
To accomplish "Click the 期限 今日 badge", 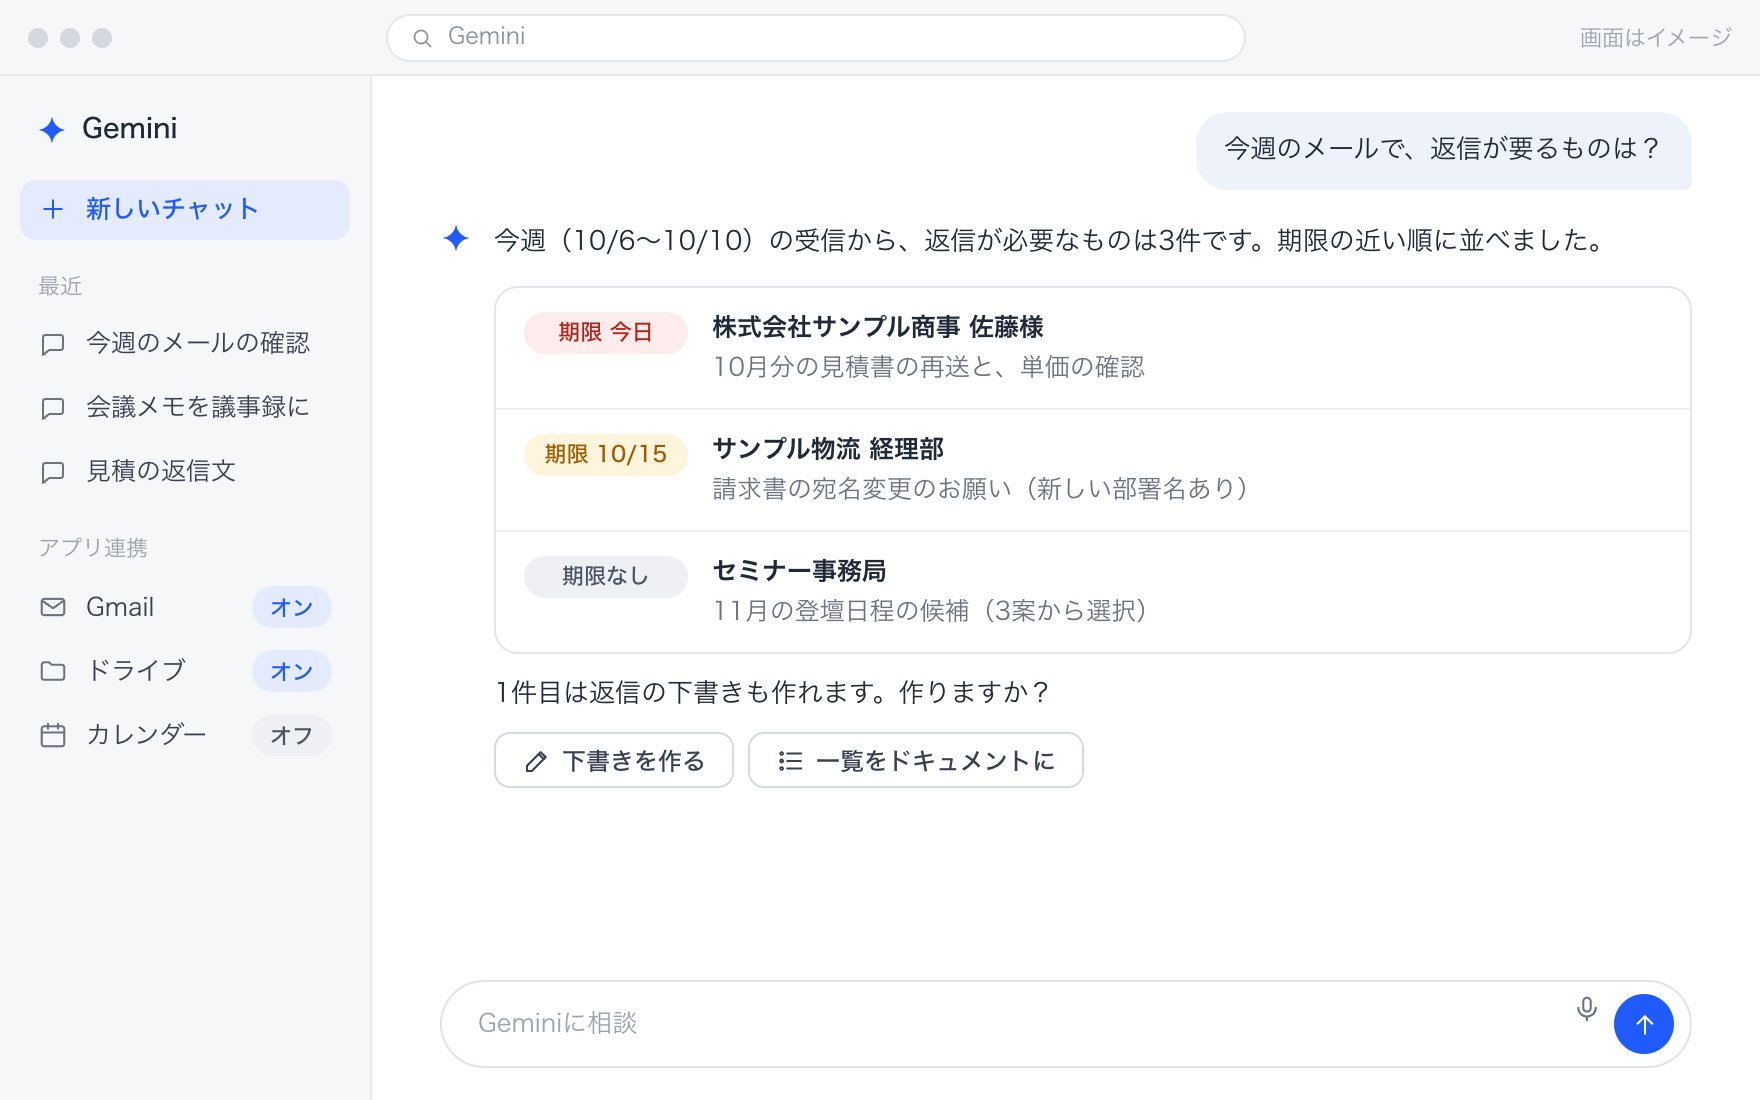I will (x=606, y=332).
